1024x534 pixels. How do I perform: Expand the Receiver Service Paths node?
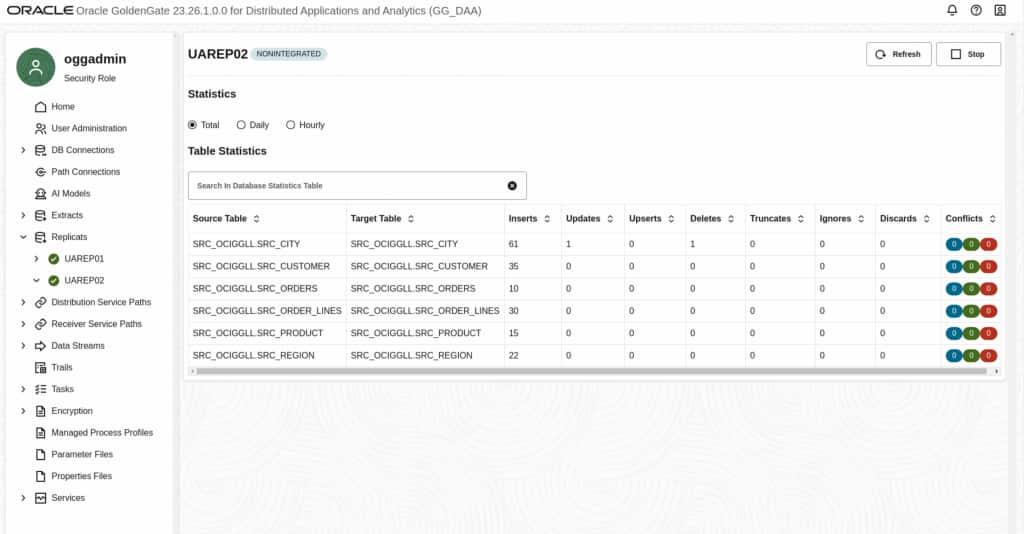(x=23, y=324)
